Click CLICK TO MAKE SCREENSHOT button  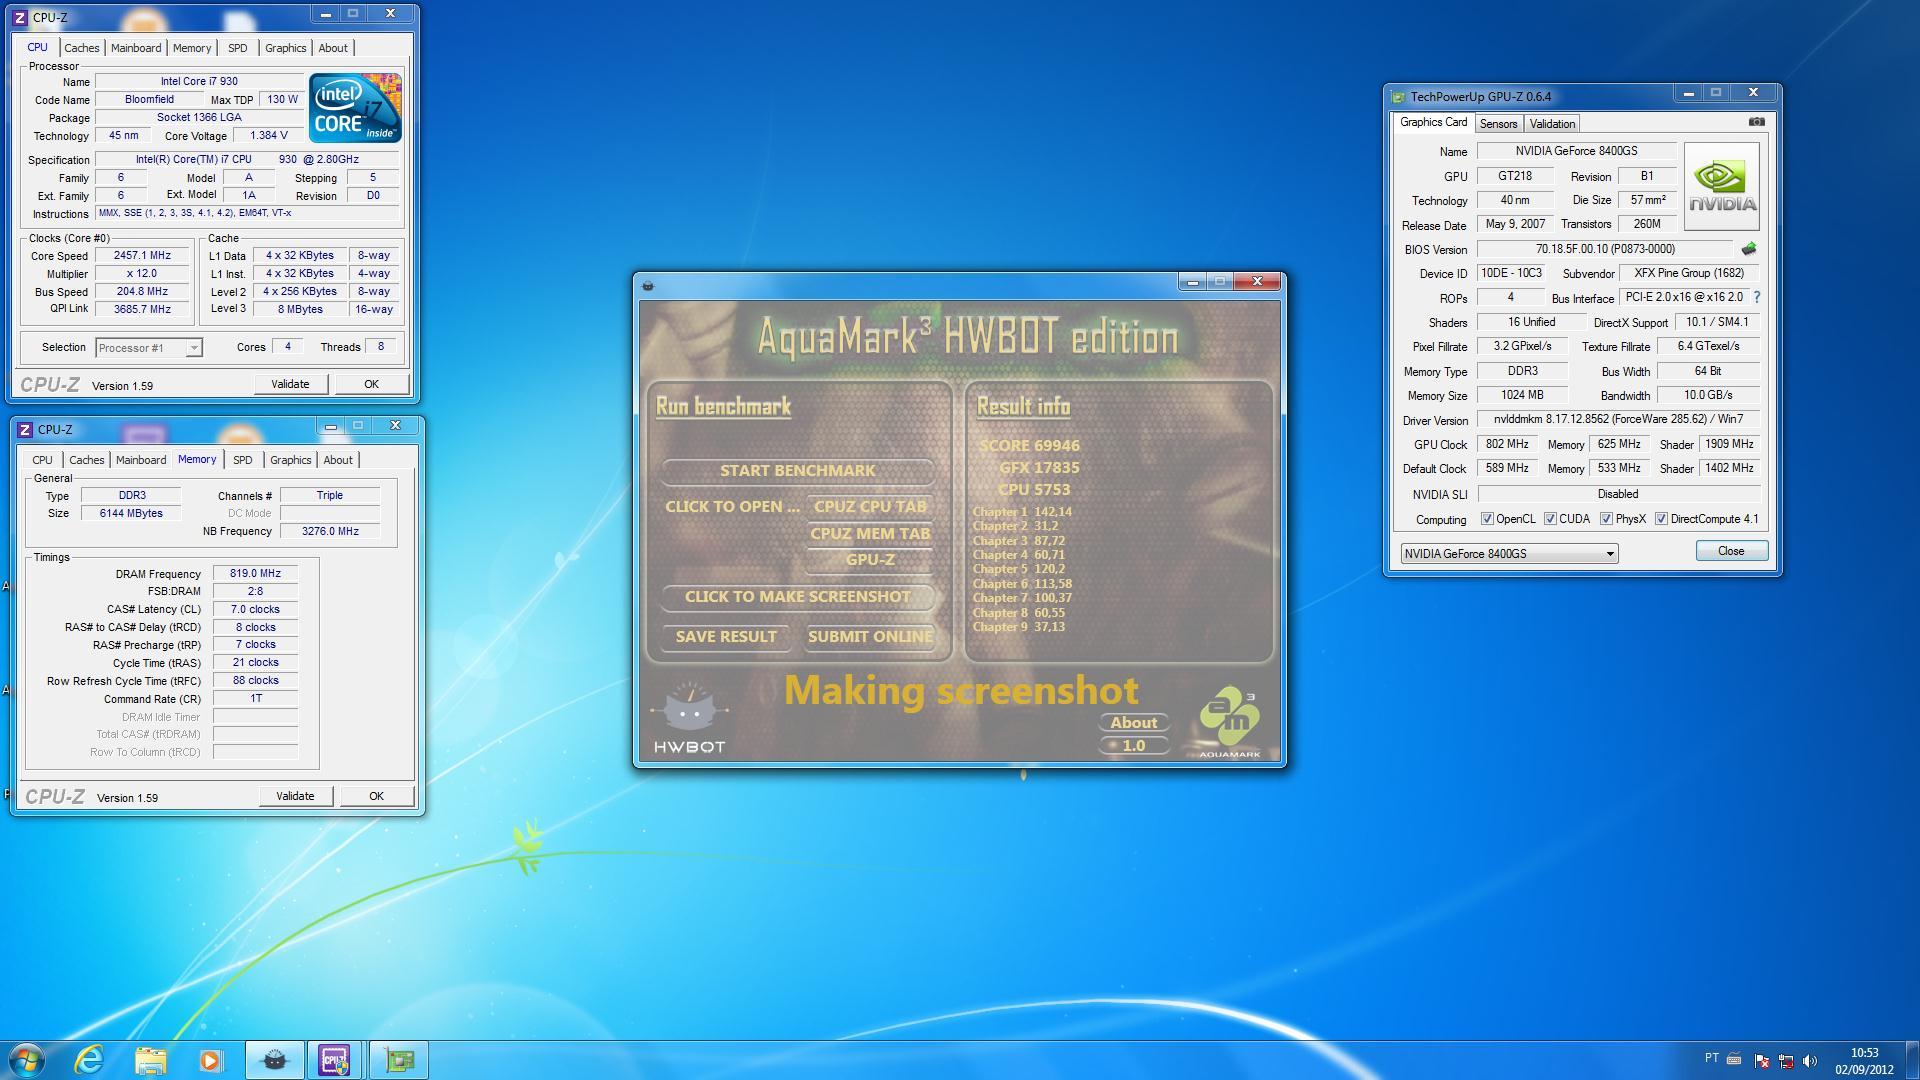pyautogui.click(x=797, y=596)
